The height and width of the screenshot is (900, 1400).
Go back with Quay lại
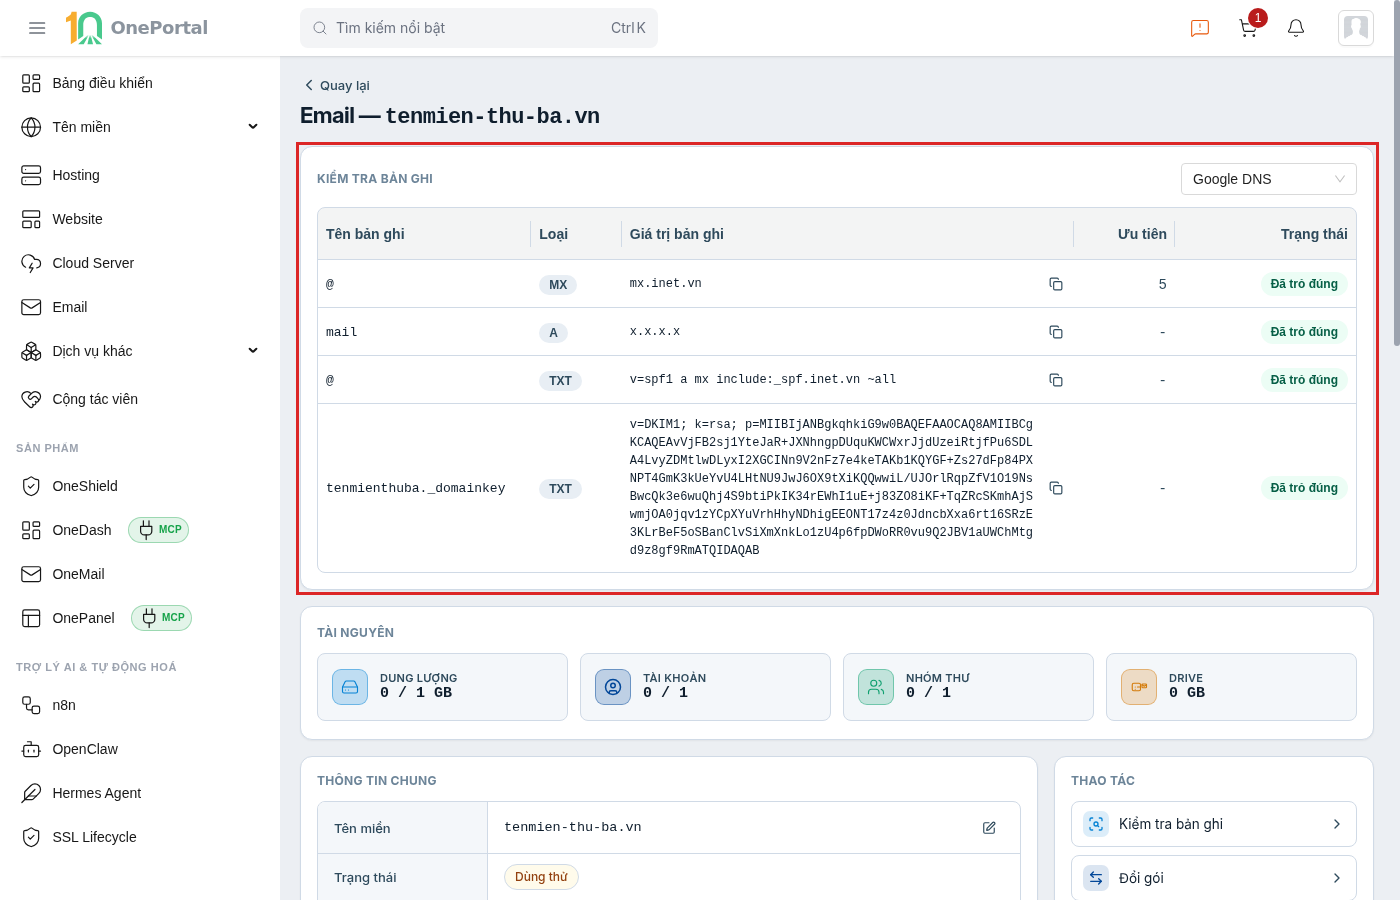(x=337, y=85)
